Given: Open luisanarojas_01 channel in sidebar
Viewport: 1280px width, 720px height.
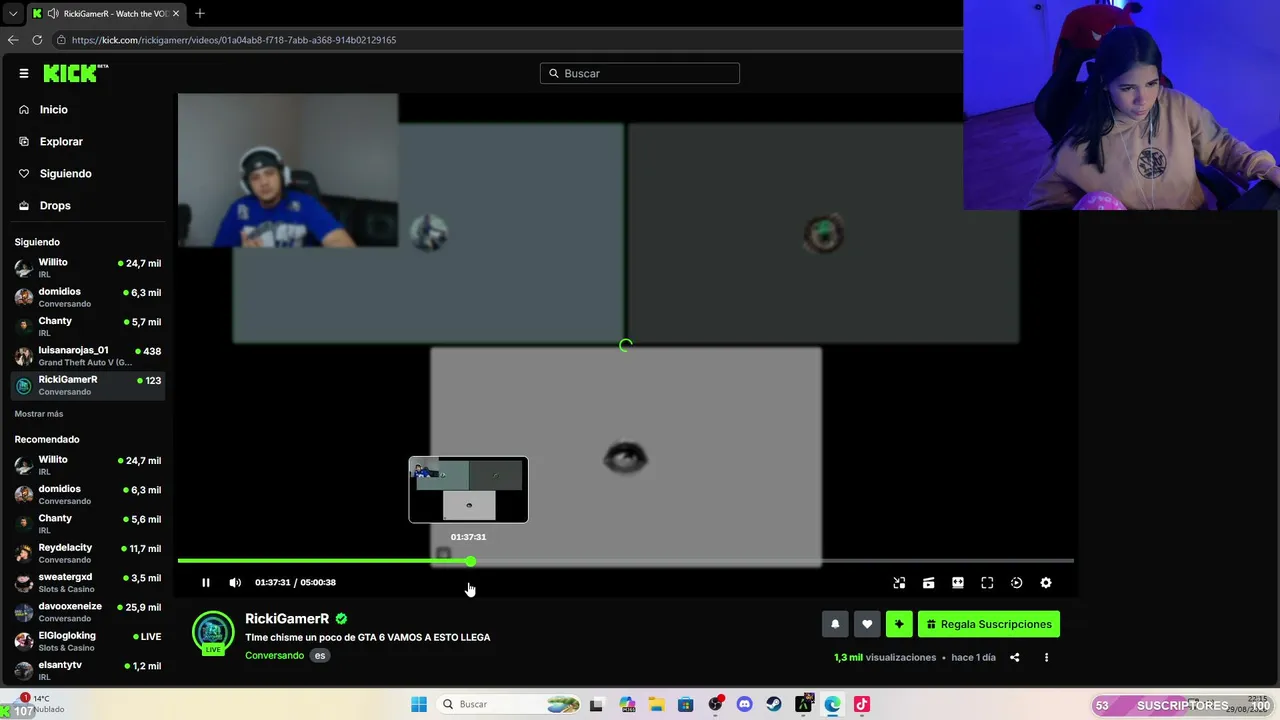Looking at the screenshot, I should 88,355.
